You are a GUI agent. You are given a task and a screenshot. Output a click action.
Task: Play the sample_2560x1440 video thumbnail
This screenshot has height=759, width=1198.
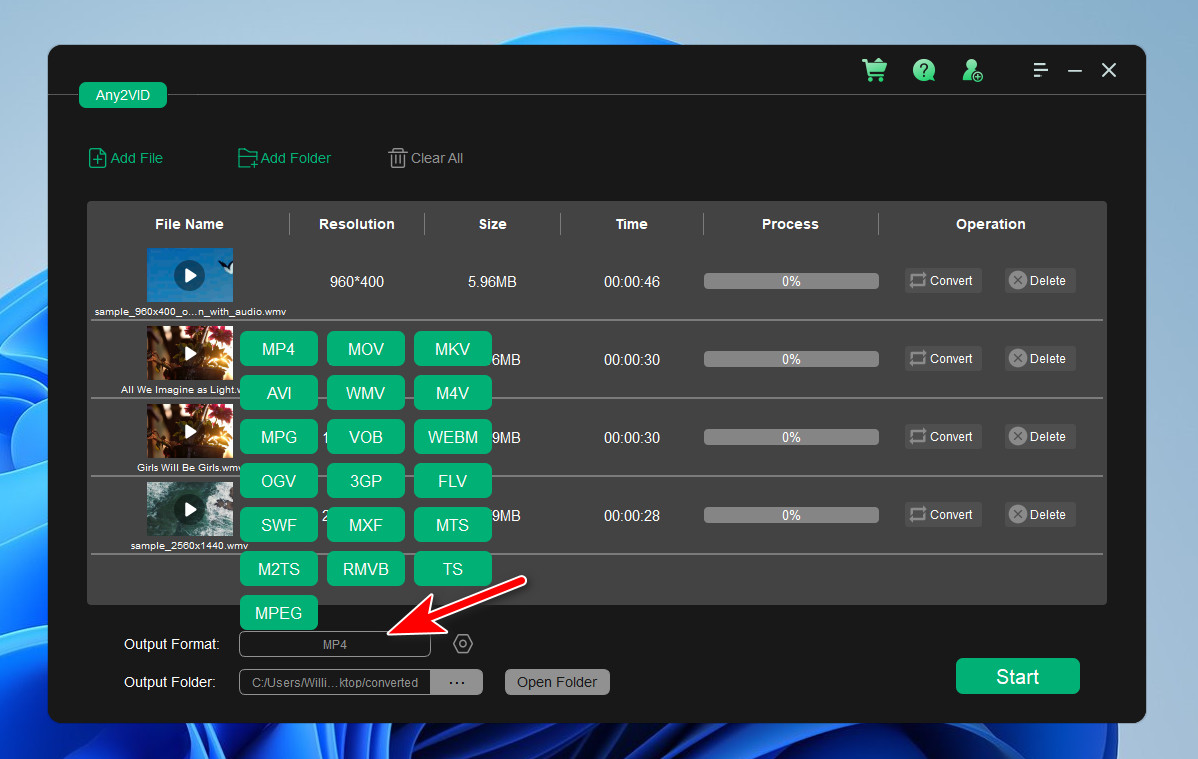point(189,509)
